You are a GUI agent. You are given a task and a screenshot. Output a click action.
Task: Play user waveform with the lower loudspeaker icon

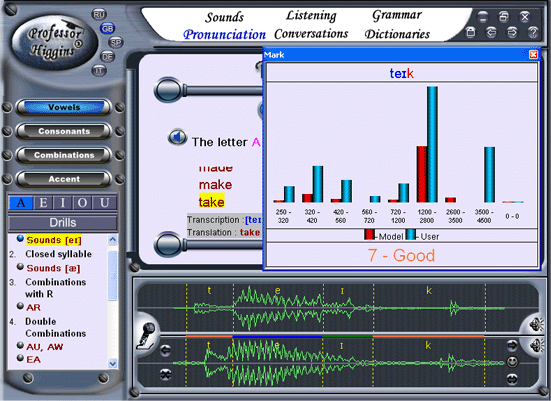pyautogui.click(x=537, y=345)
